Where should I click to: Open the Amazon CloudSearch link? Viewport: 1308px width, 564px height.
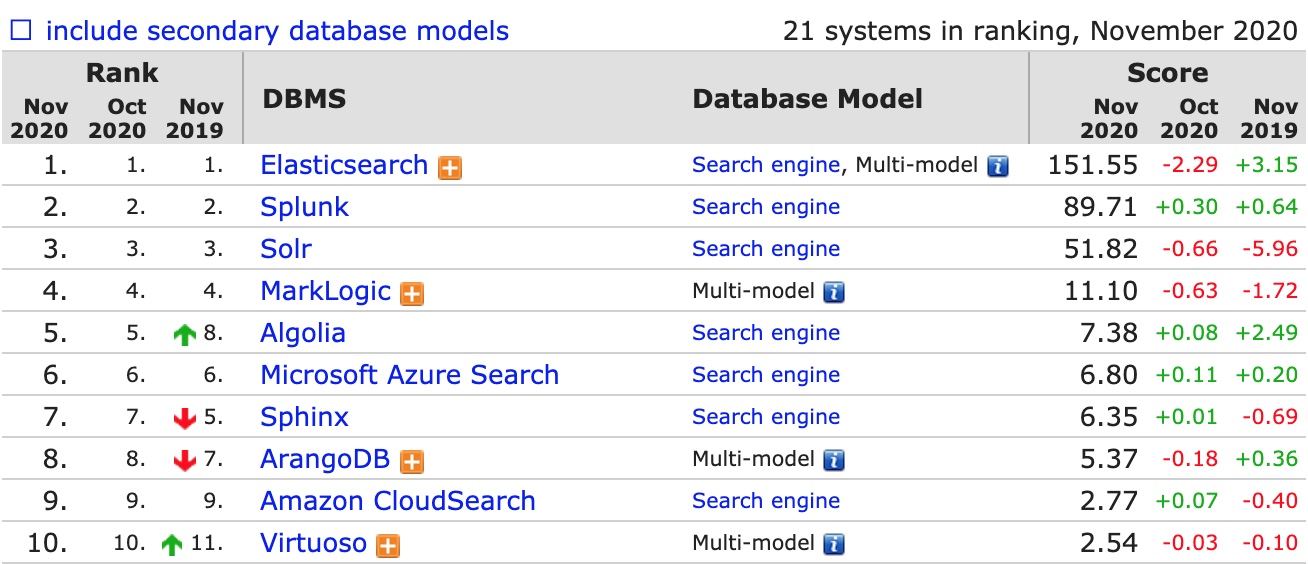[x=397, y=501]
